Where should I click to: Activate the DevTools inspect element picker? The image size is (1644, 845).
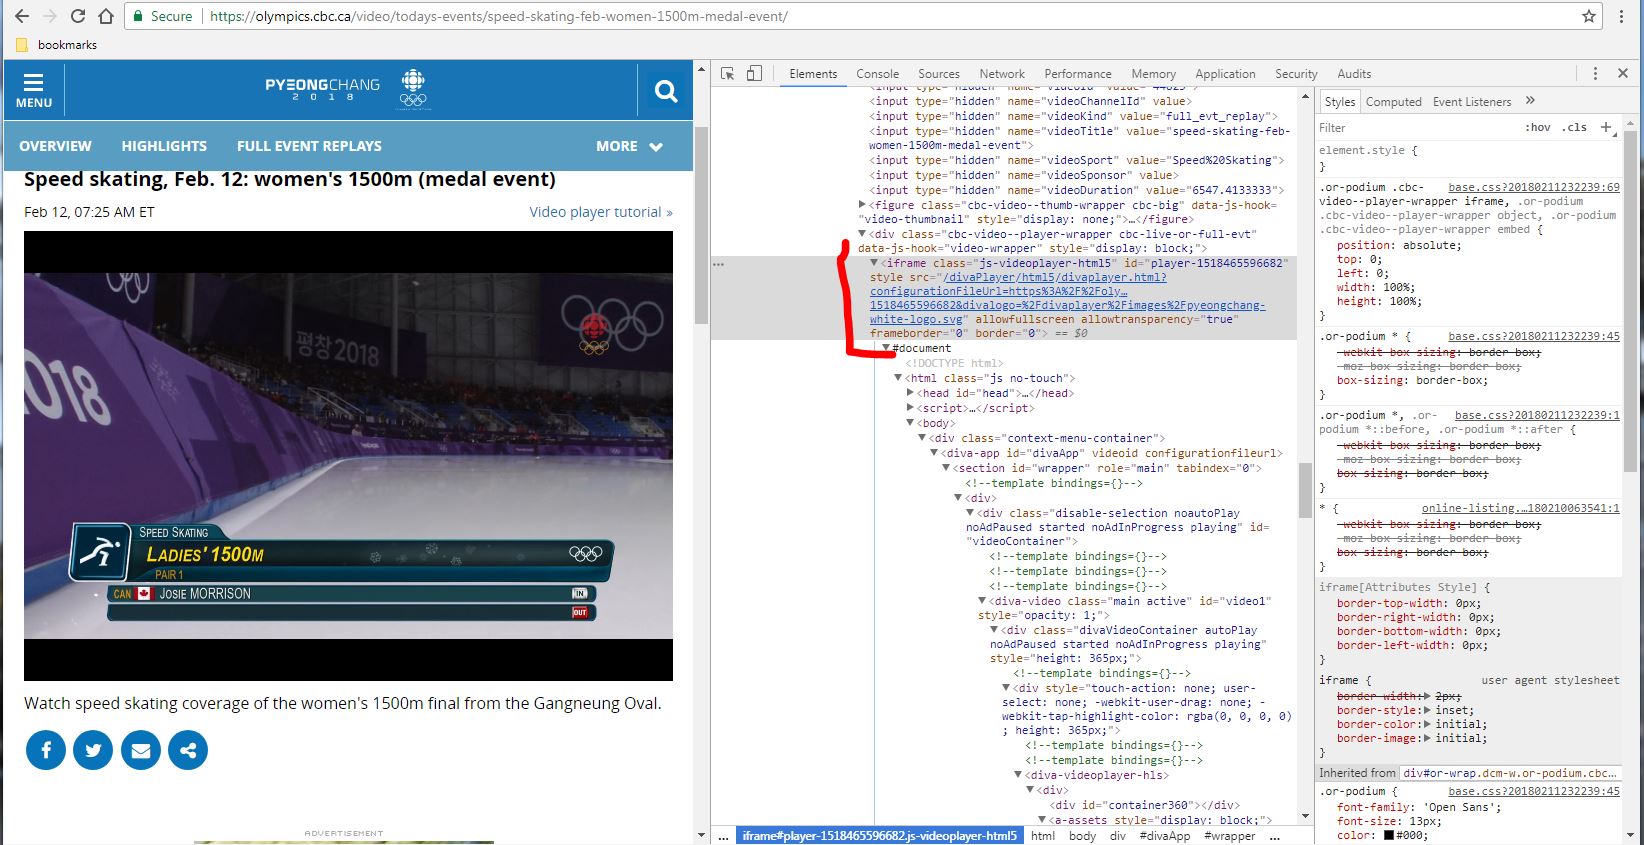728,74
